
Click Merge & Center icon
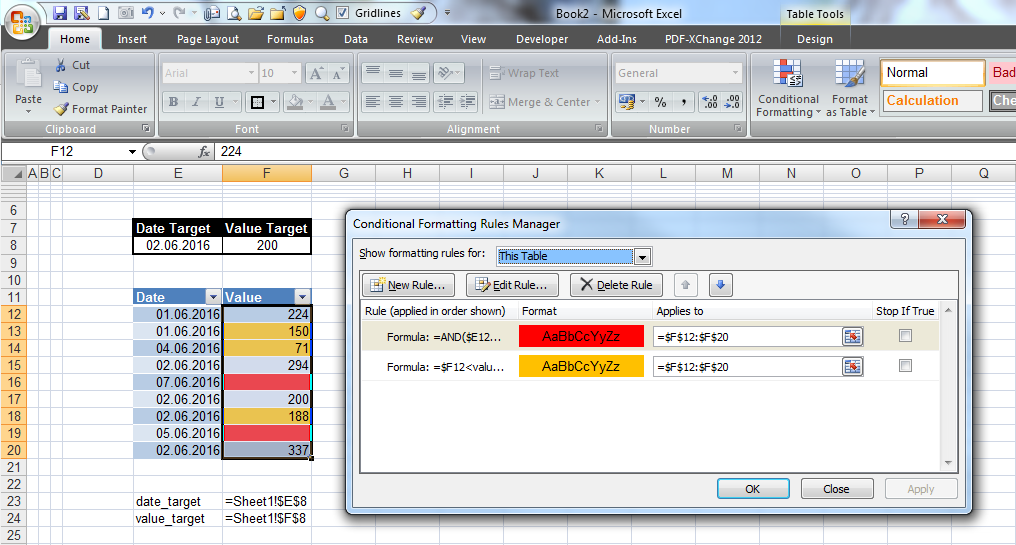coord(497,102)
